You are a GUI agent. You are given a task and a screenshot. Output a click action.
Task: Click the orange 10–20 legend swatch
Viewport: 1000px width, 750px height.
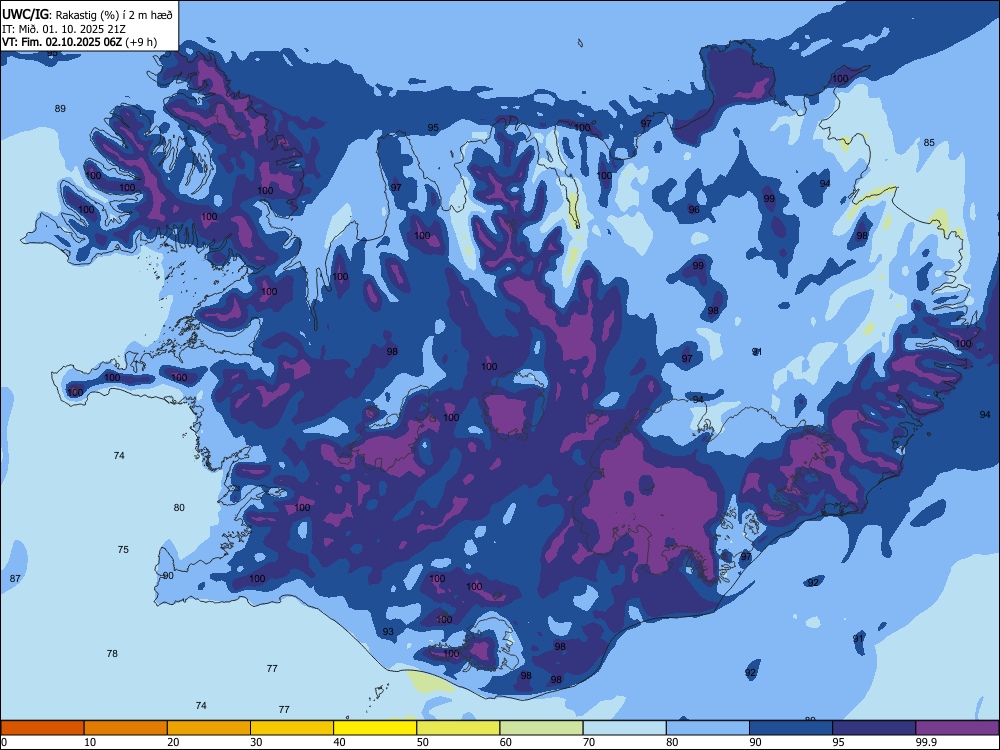tap(126, 728)
